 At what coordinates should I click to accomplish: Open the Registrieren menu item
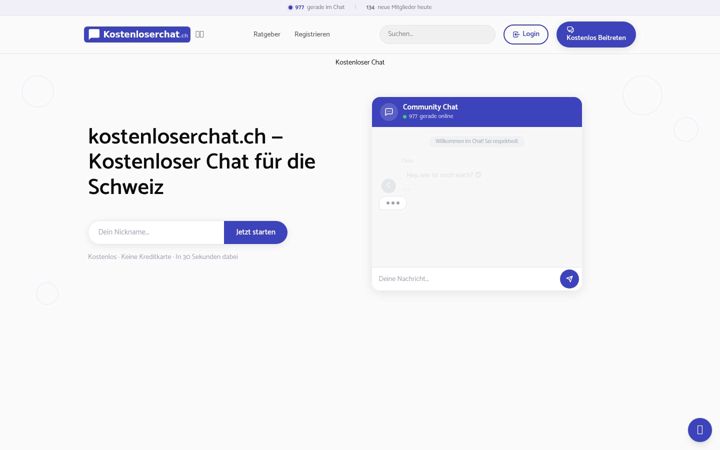pos(312,34)
